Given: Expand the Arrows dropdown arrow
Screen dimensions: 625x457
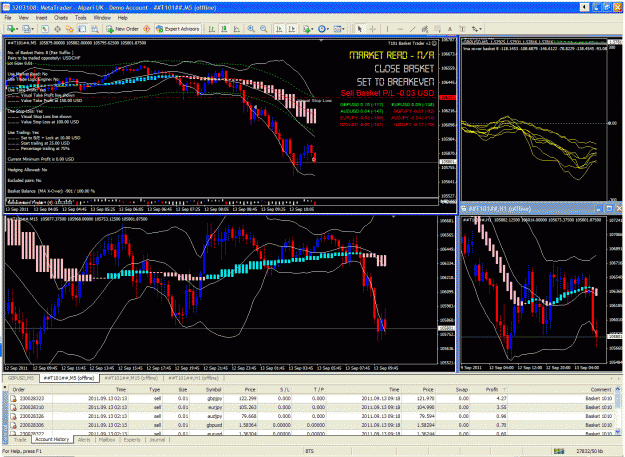Looking at the screenshot, I should click(481, 29).
